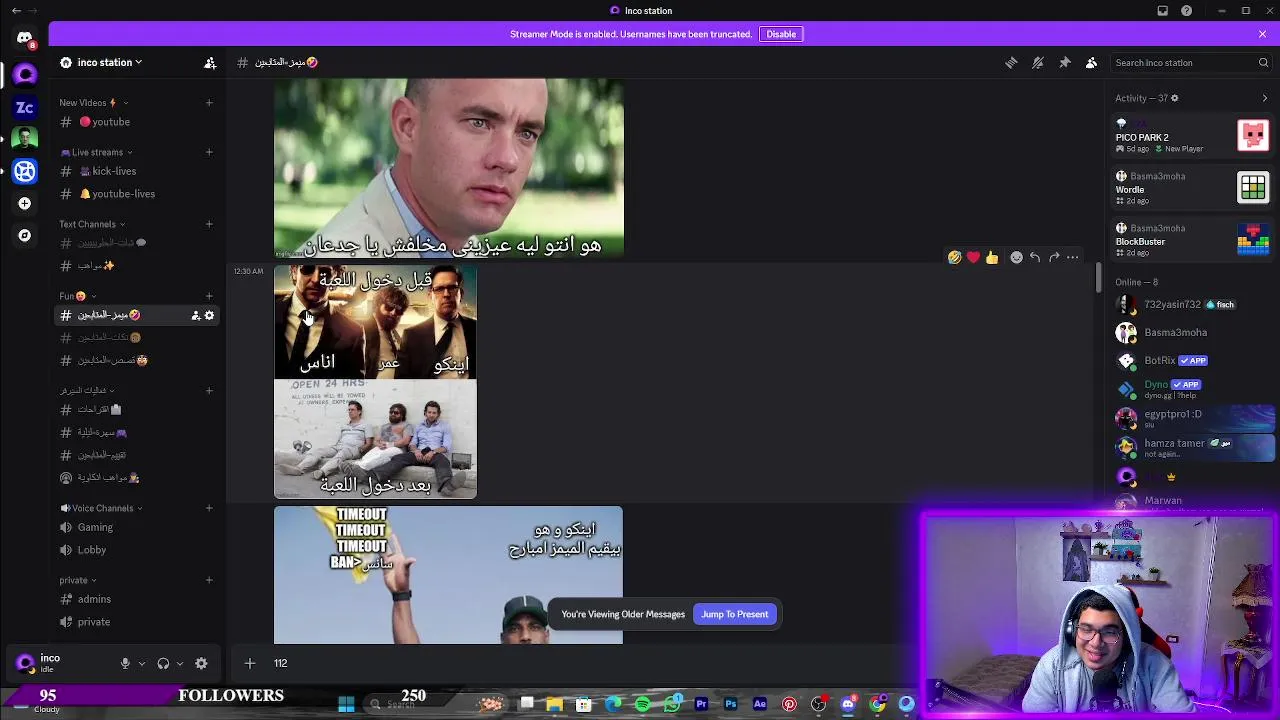Viewport: 1280px width, 720px height.
Task: React with laughing emoji
Action: (955, 258)
